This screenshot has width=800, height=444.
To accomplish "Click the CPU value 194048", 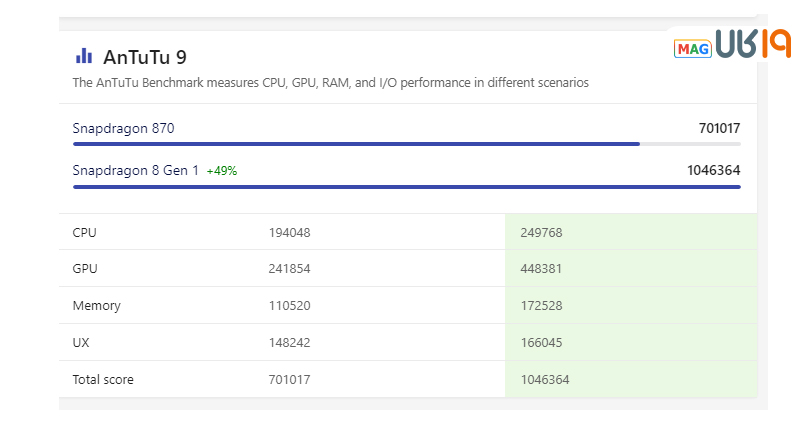I will tap(289, 233).
